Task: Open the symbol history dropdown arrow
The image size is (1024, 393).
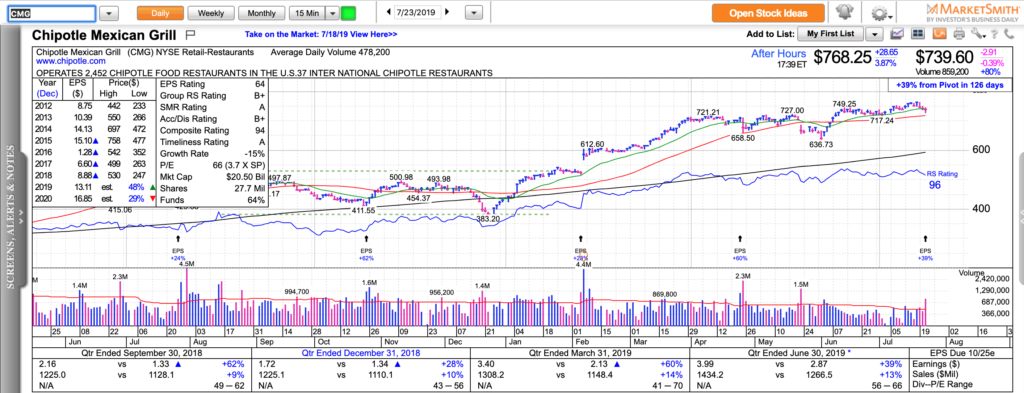Action: [x=109, y=13]
